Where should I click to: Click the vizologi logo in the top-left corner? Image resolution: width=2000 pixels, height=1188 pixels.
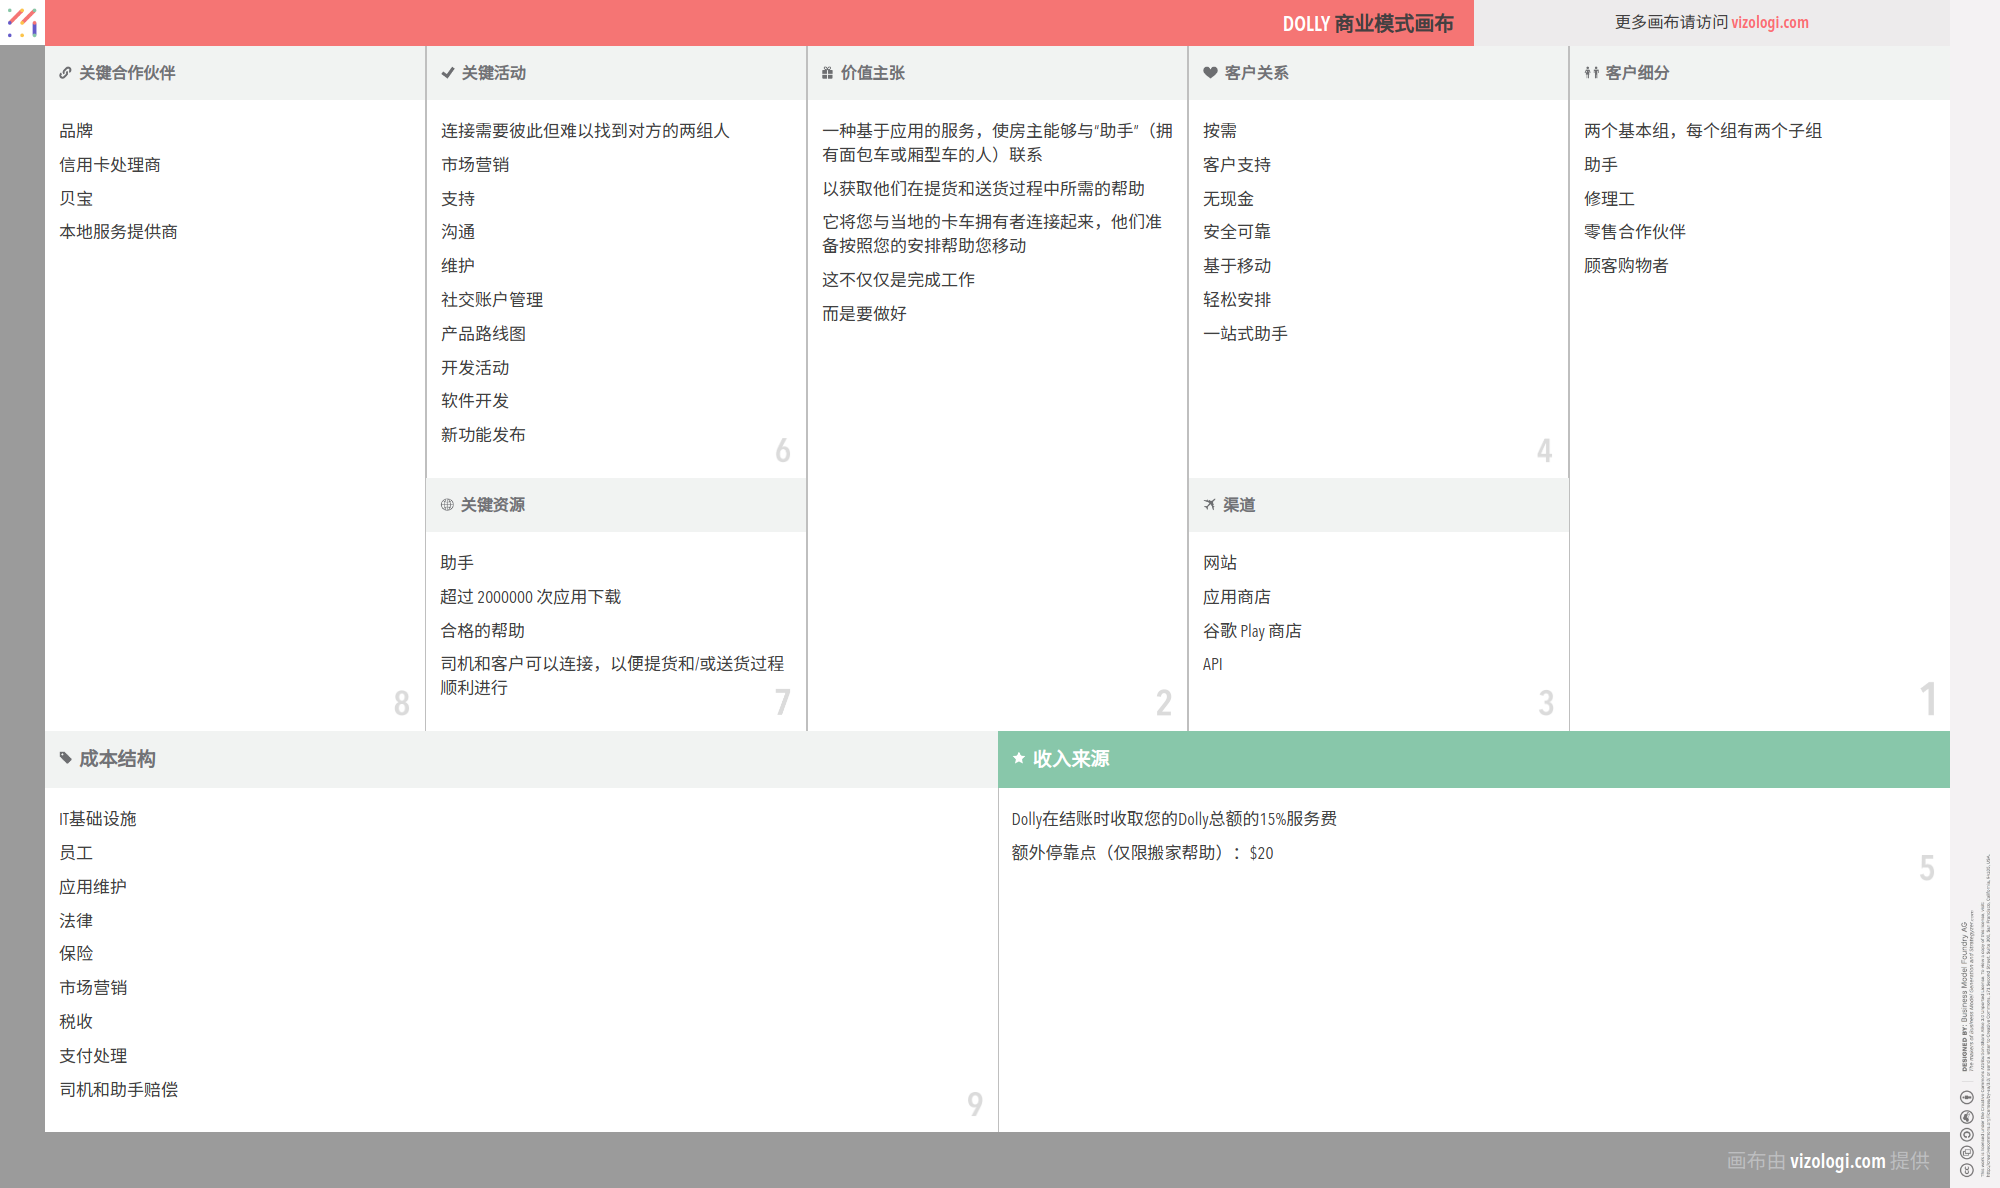22,22
